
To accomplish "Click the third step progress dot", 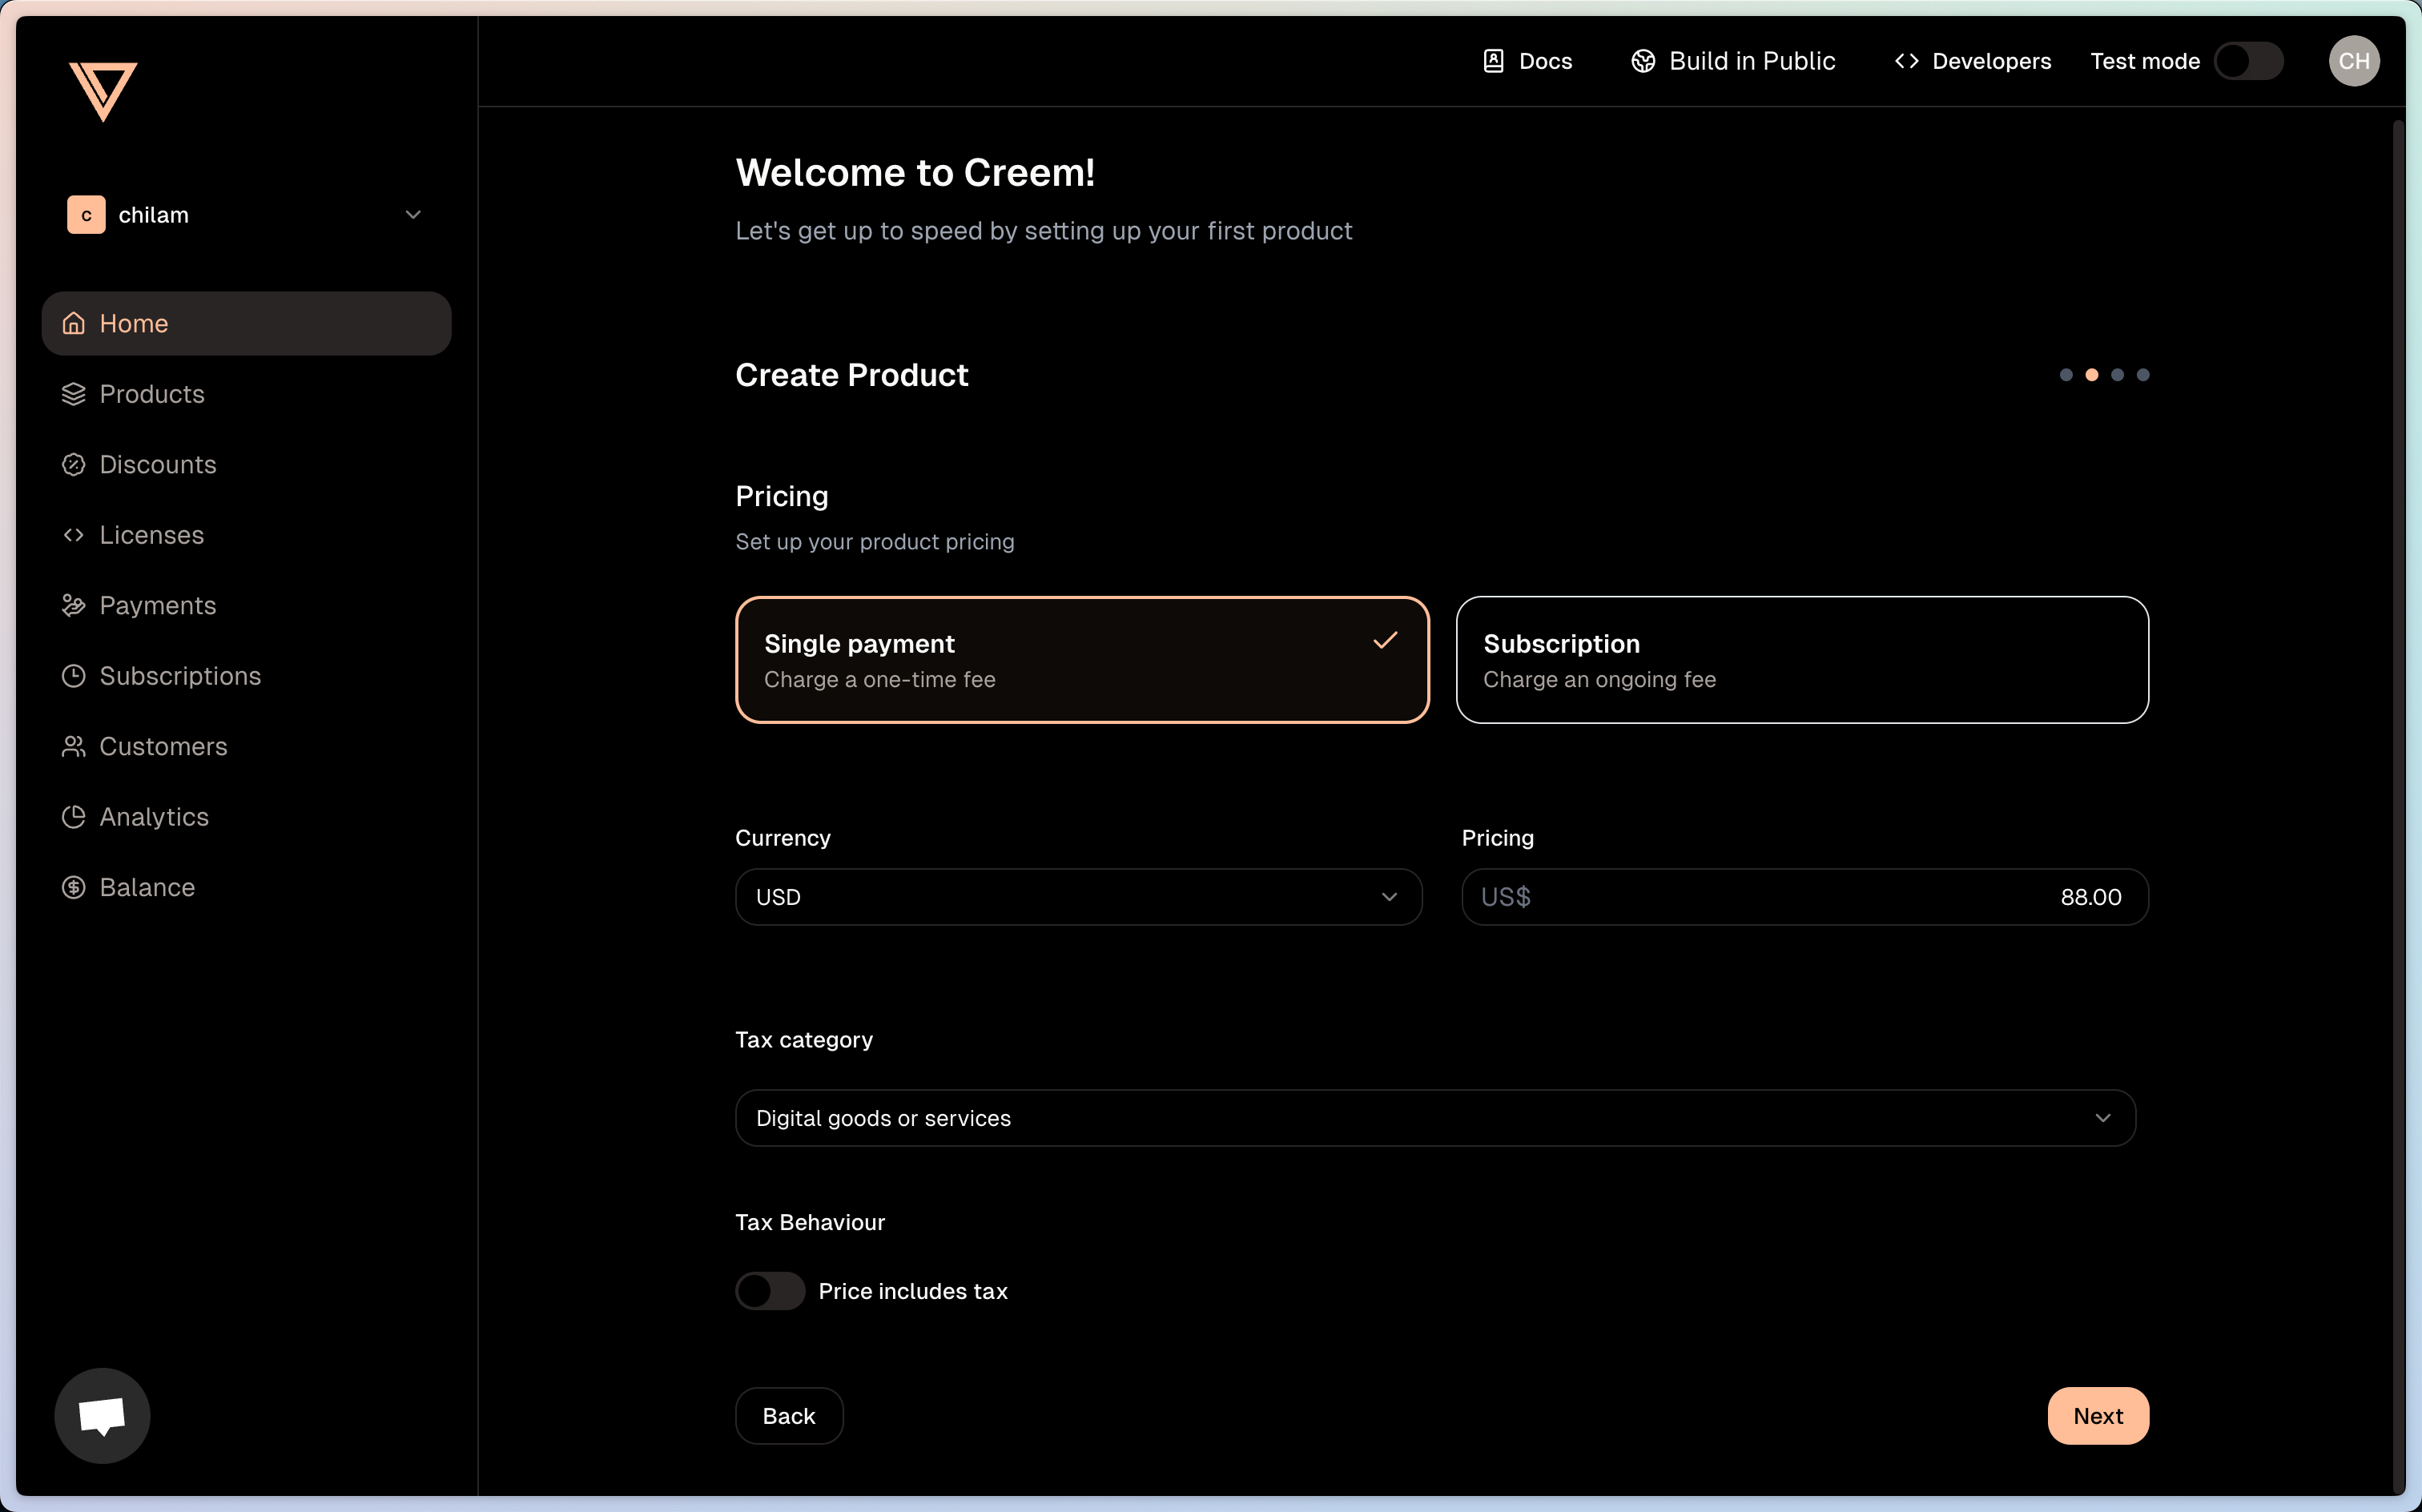I will pyautogui.click(x=2117, y=375).
